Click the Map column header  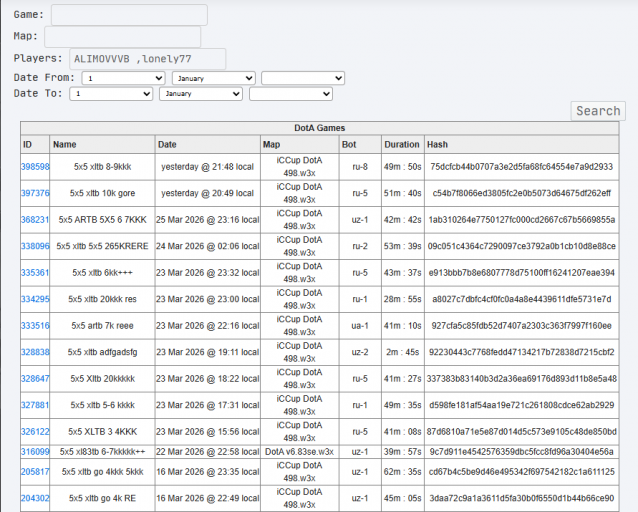(300, 144)
